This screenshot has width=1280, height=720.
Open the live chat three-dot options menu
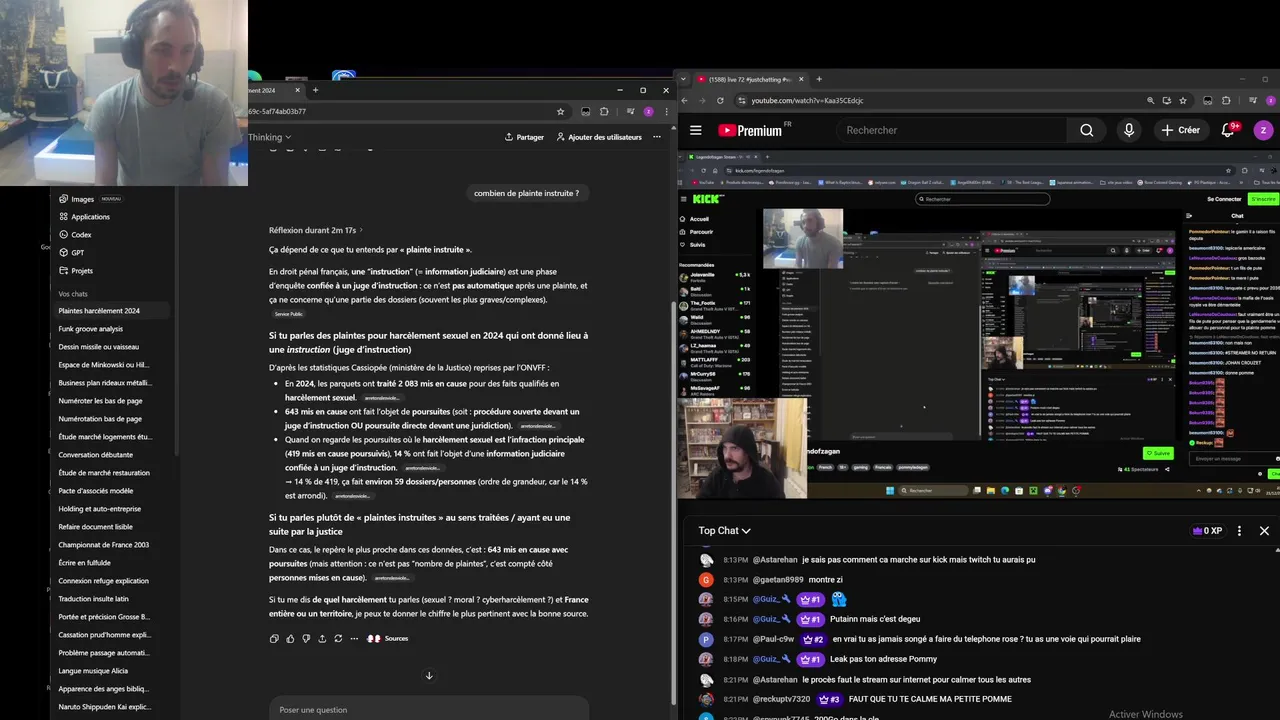coord(1239,531)
